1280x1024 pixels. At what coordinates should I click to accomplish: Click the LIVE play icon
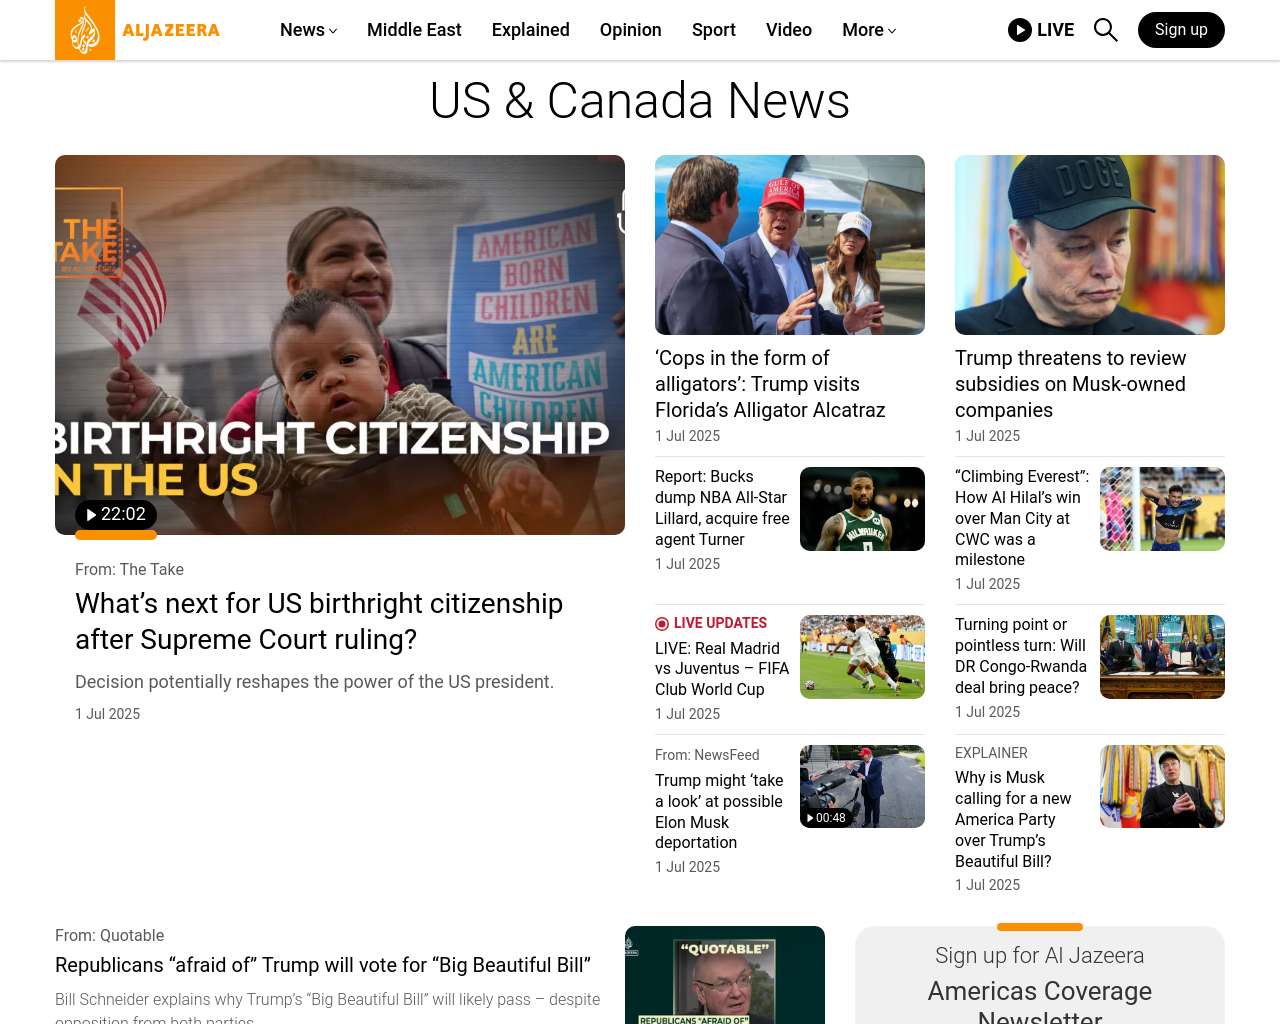pyautogui.click(x=1020, y=30)
